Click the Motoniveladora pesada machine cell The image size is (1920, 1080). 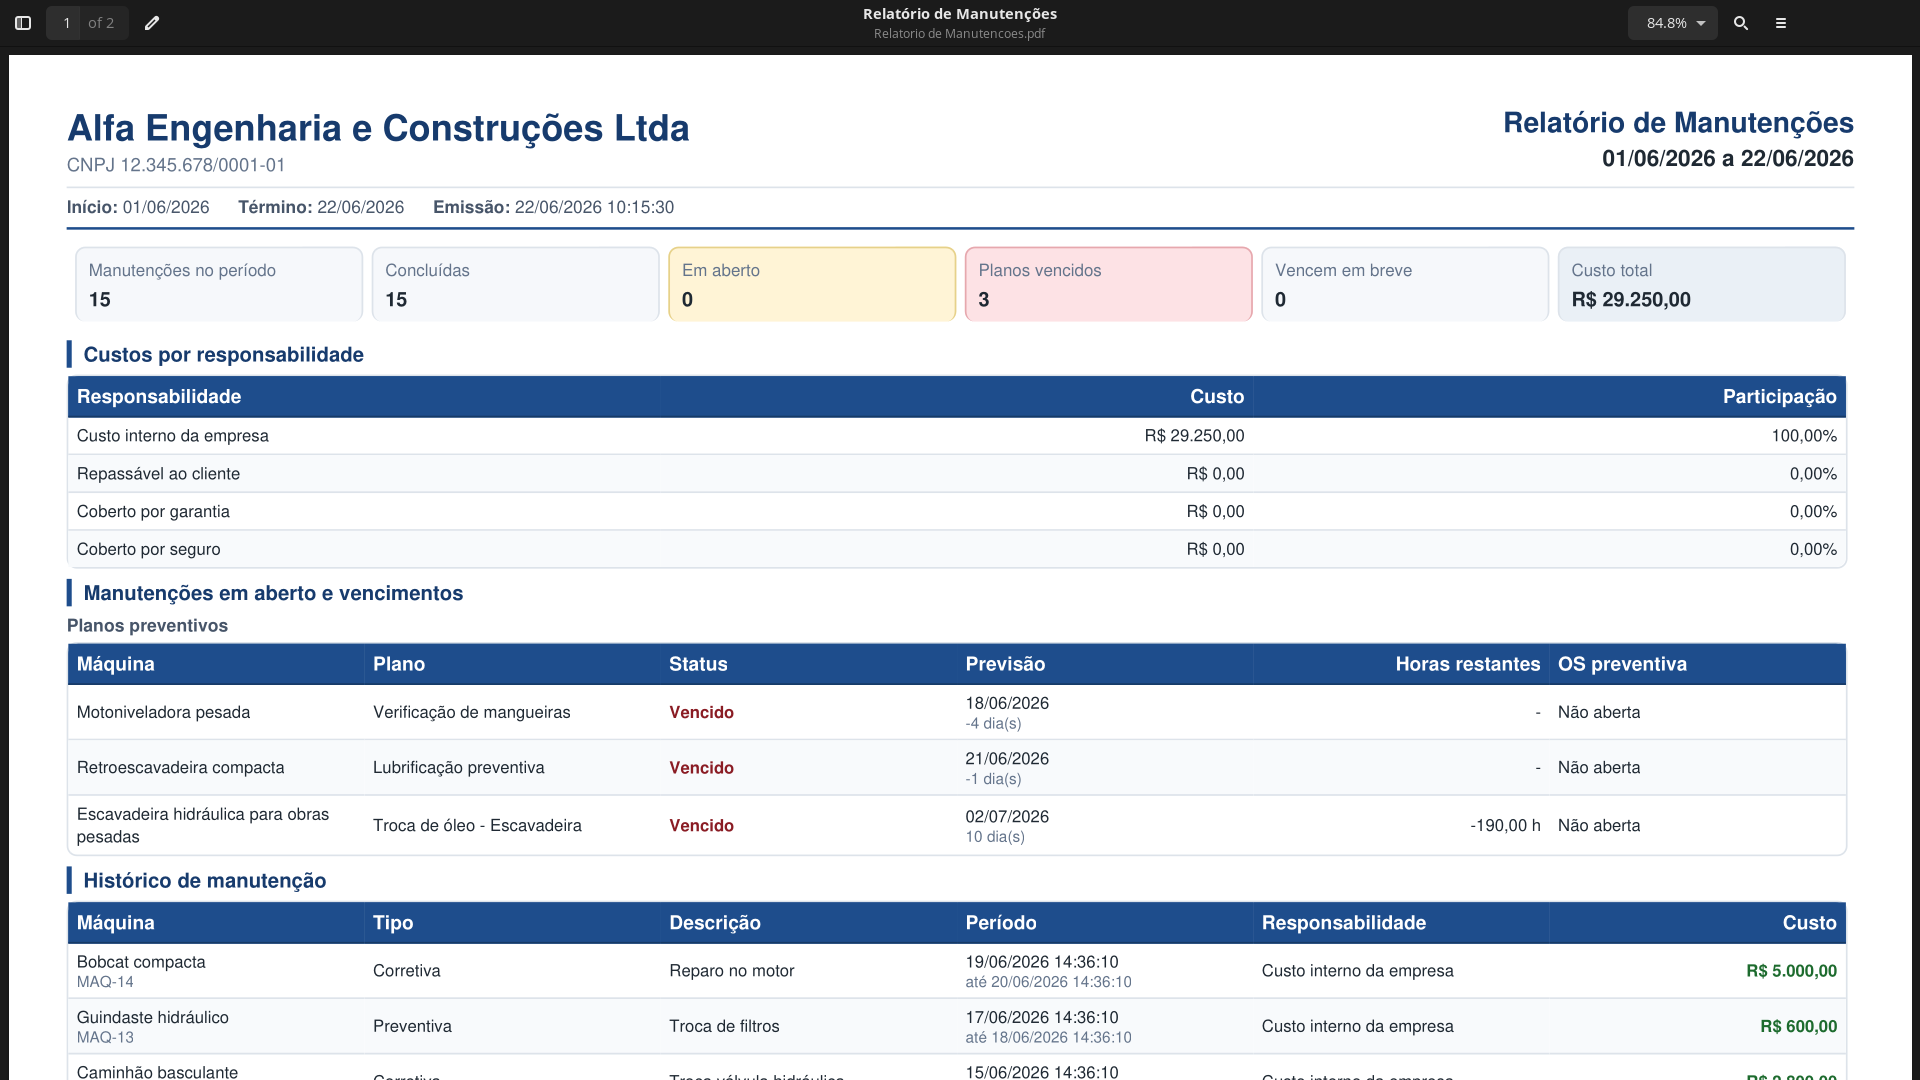(x=163, y=713)
